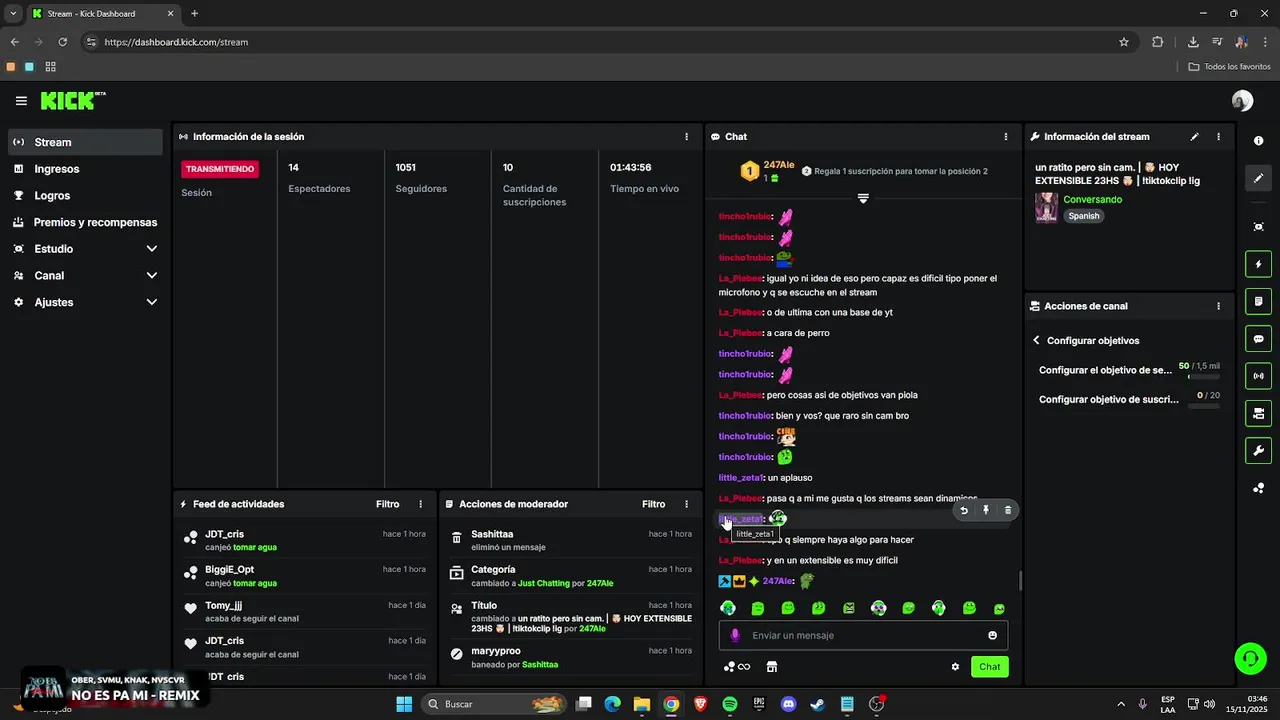Click the Spanish language tag
The width and height of the screenshot is (1280, 720).
[1083, 216]
